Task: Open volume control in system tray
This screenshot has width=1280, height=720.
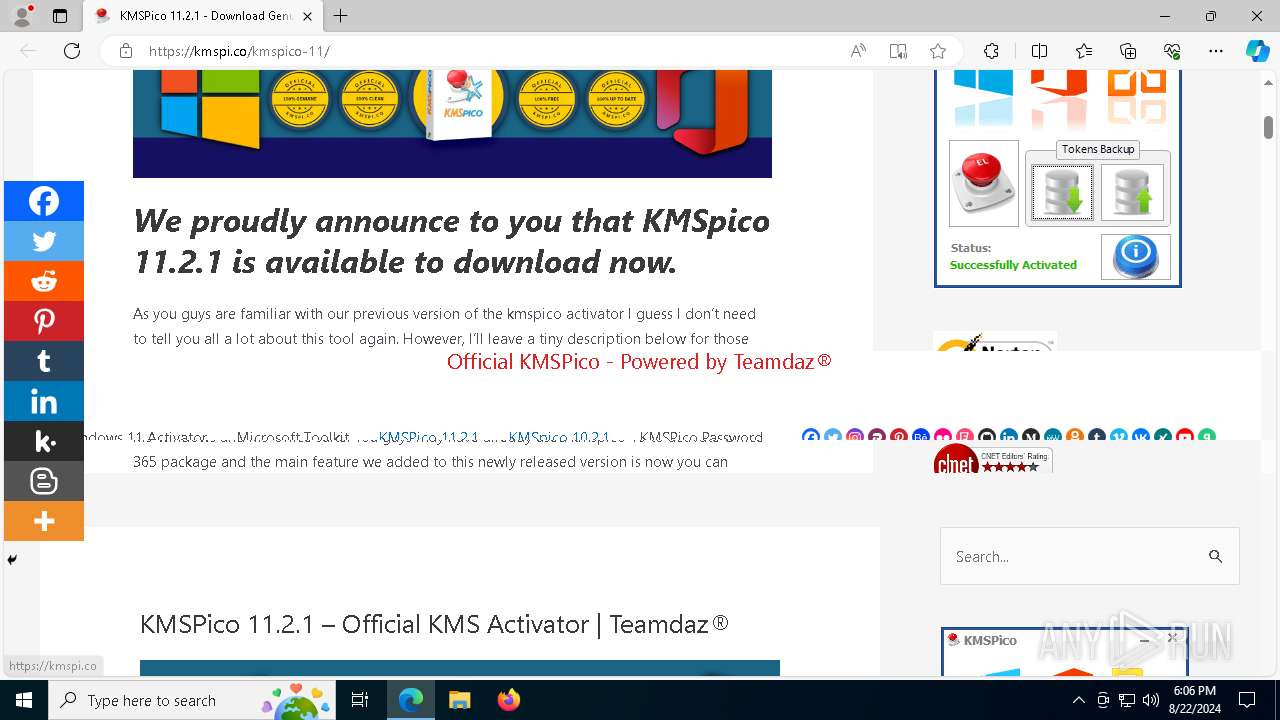Action: click(x=1150, y=700)
